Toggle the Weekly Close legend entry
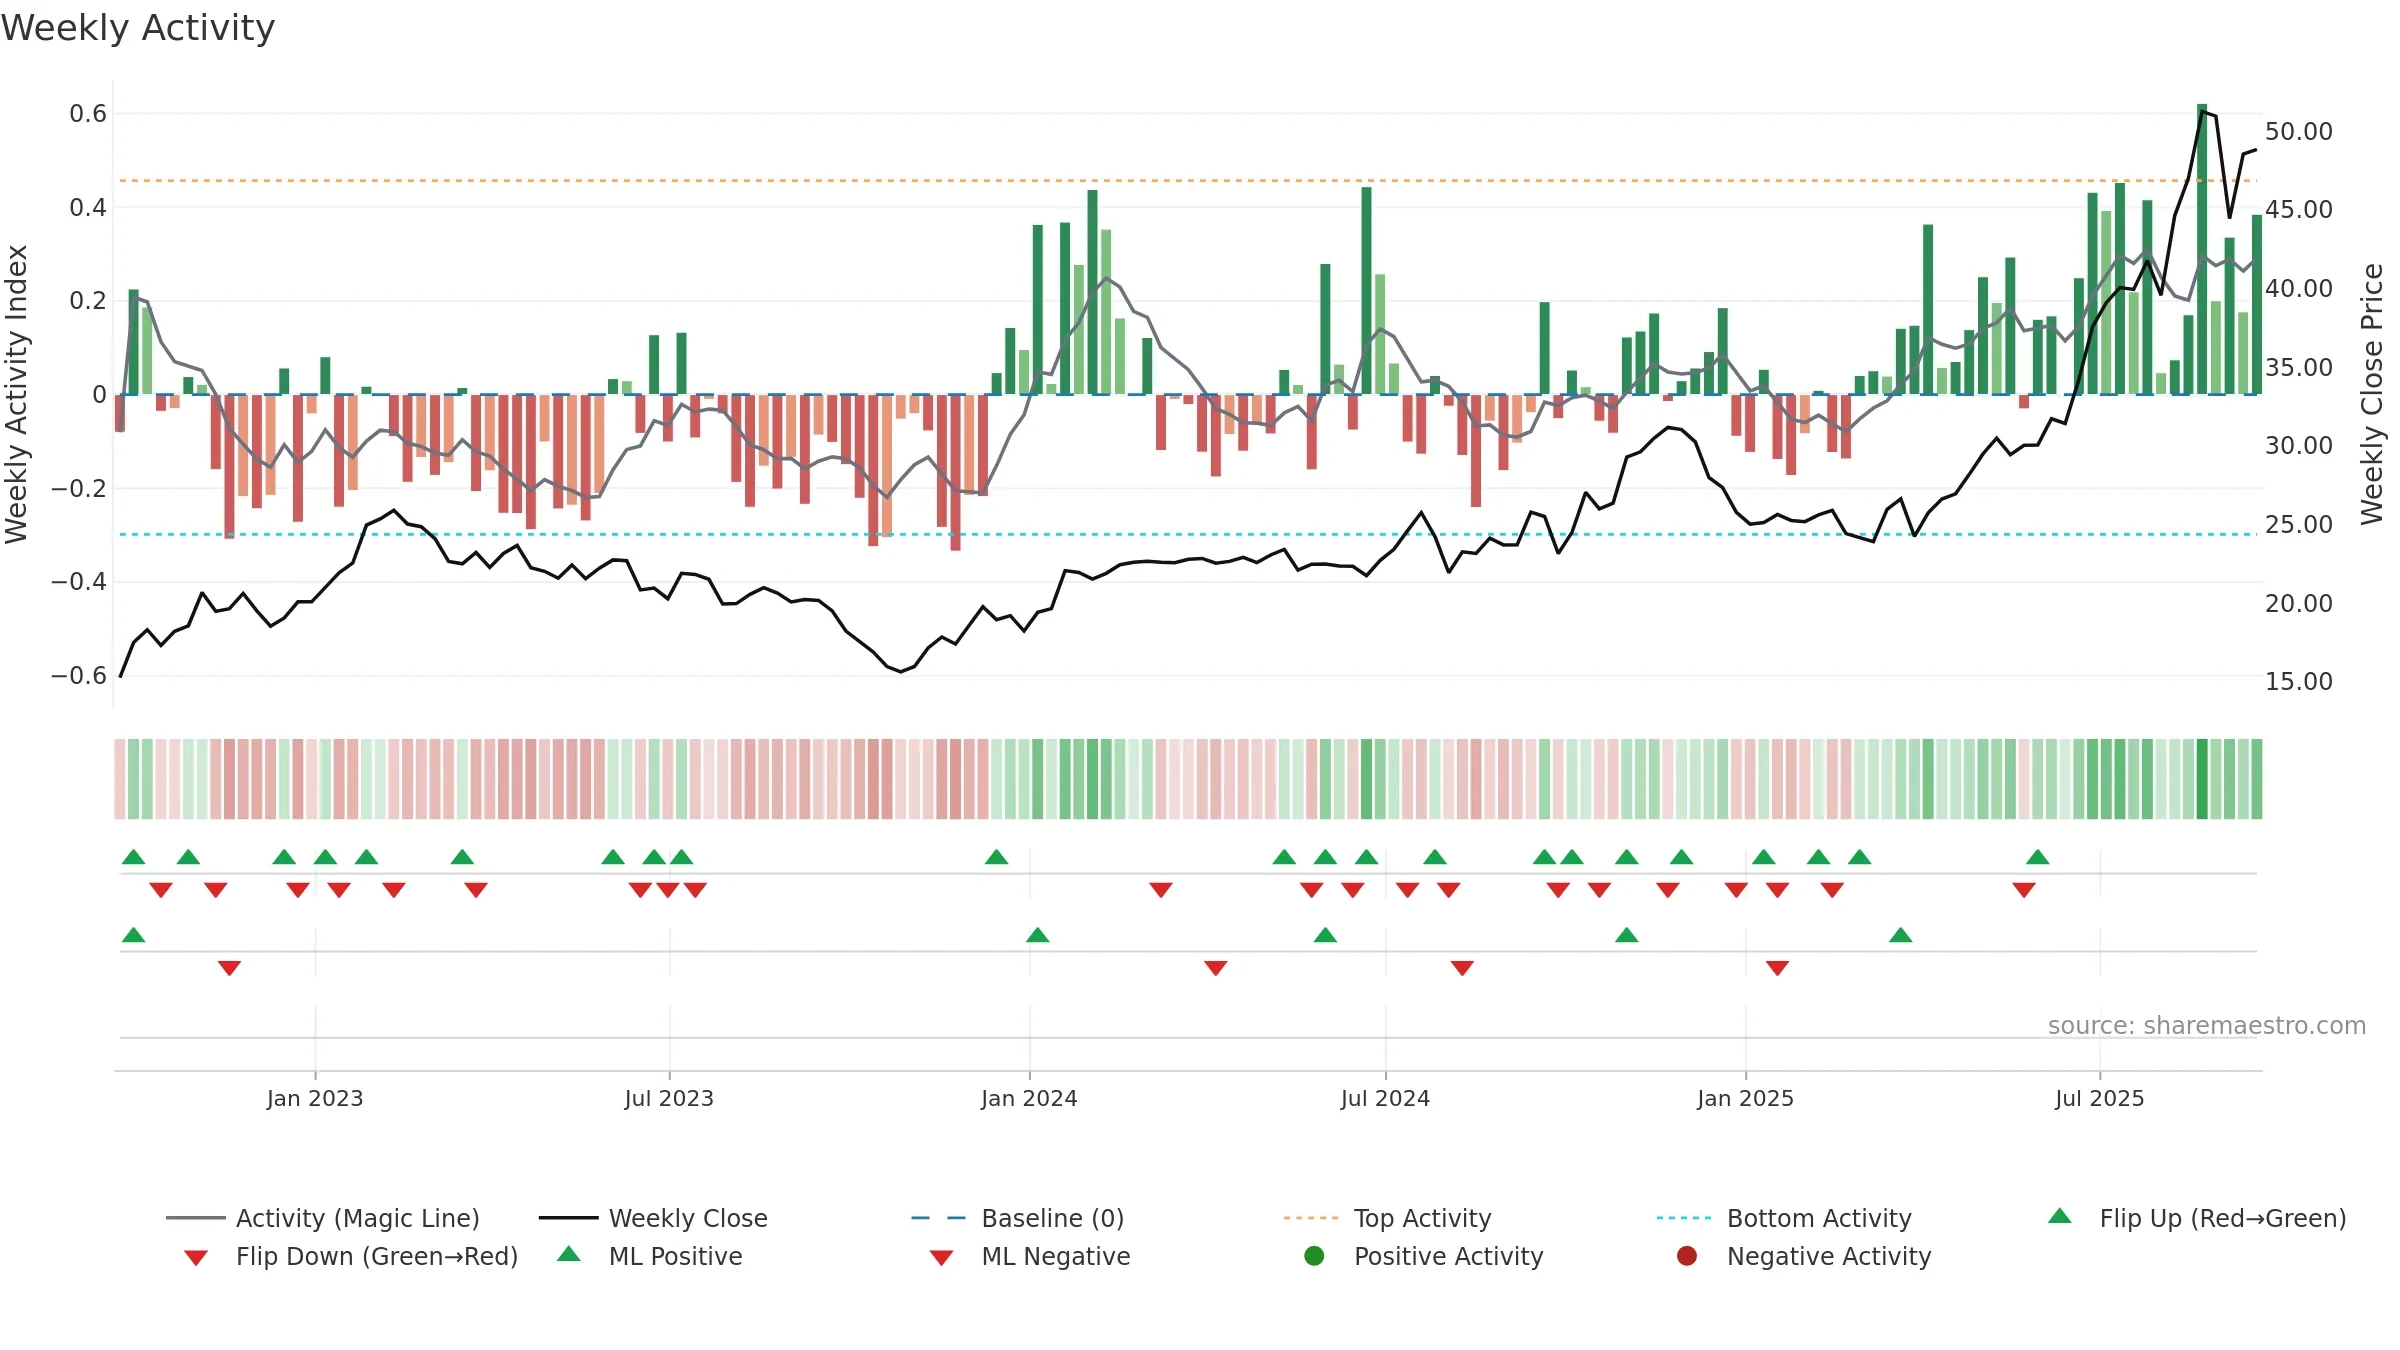This screenshot has width=2400, height=1350. click(653, 1218)
